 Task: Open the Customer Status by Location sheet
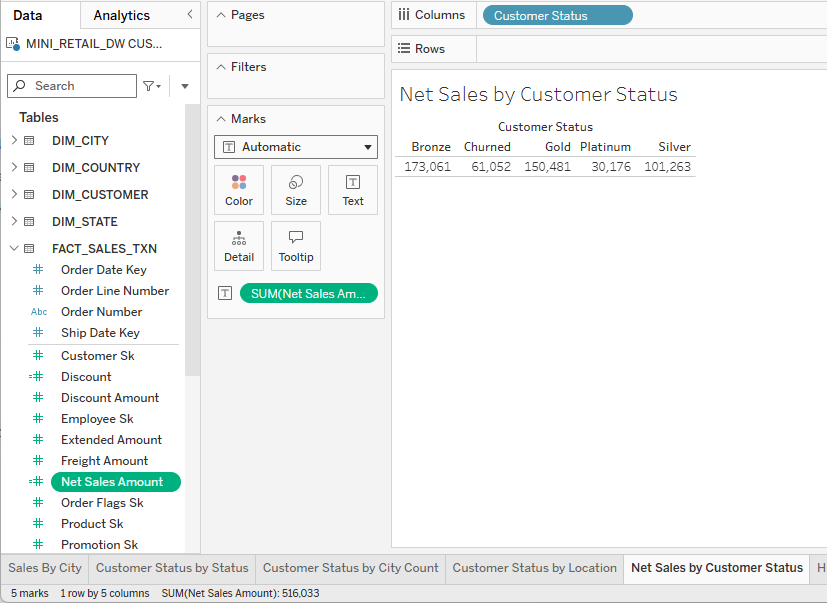click(x=534, y=568)
